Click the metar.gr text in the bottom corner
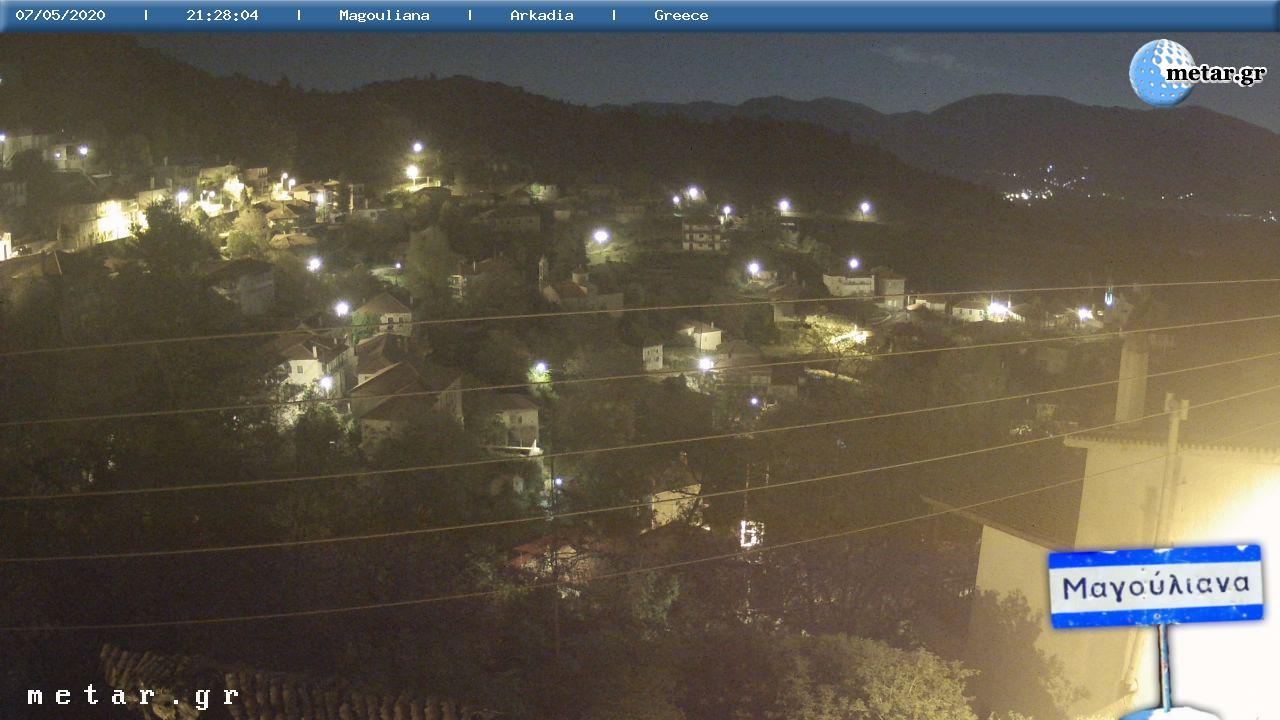Viewport: 1280px width, 720px height. (133, 696)
